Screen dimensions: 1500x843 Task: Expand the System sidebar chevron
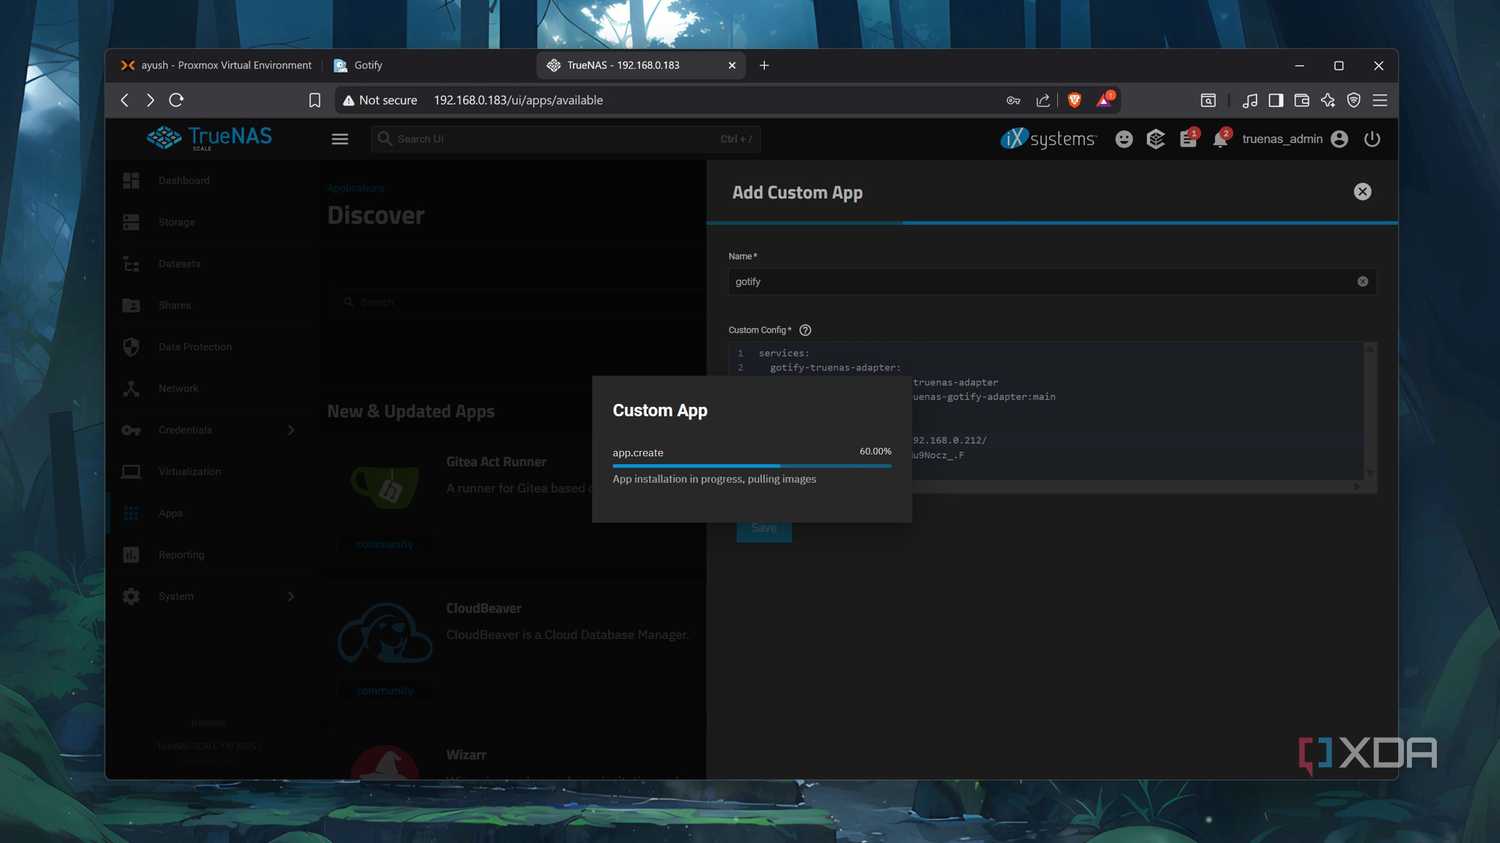tap(291, 597)
